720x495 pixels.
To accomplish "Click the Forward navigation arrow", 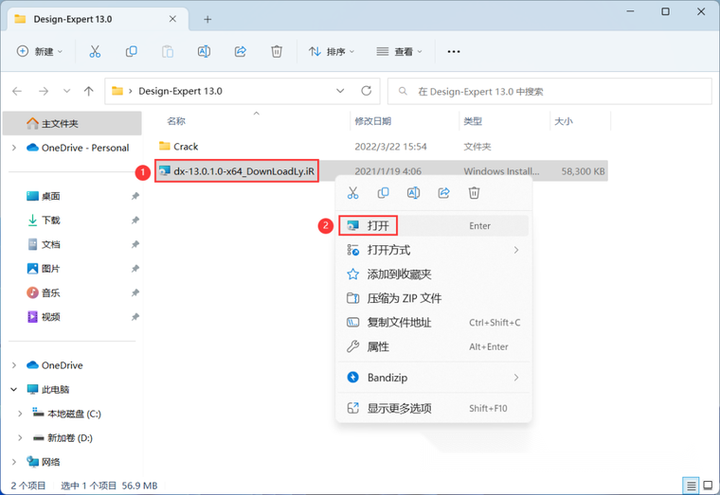I will click(x=44, y=91).
